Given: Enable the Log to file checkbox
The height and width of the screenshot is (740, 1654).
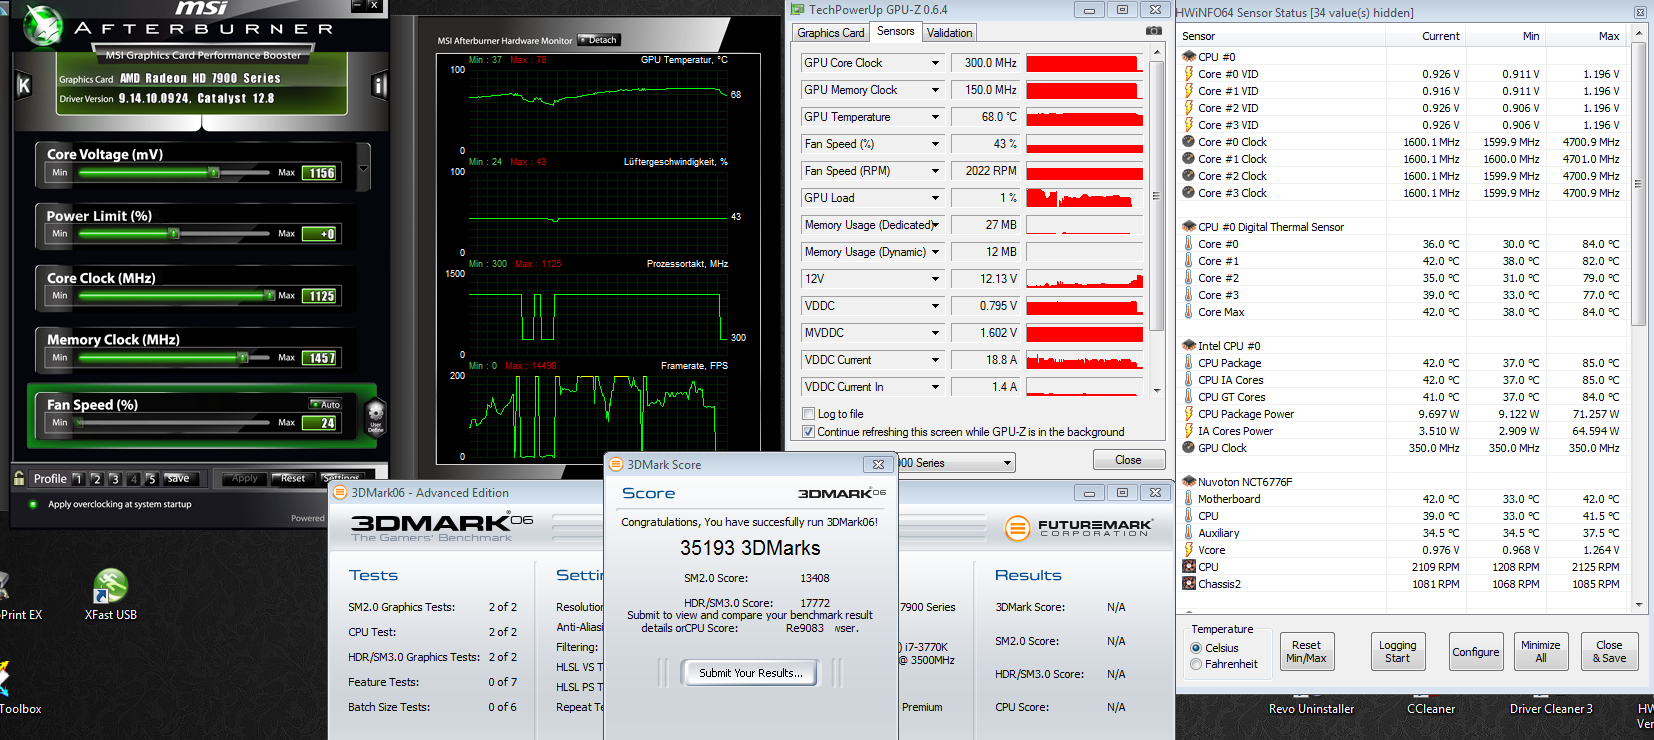Looking at the screenshot, I should pos(808,414).
